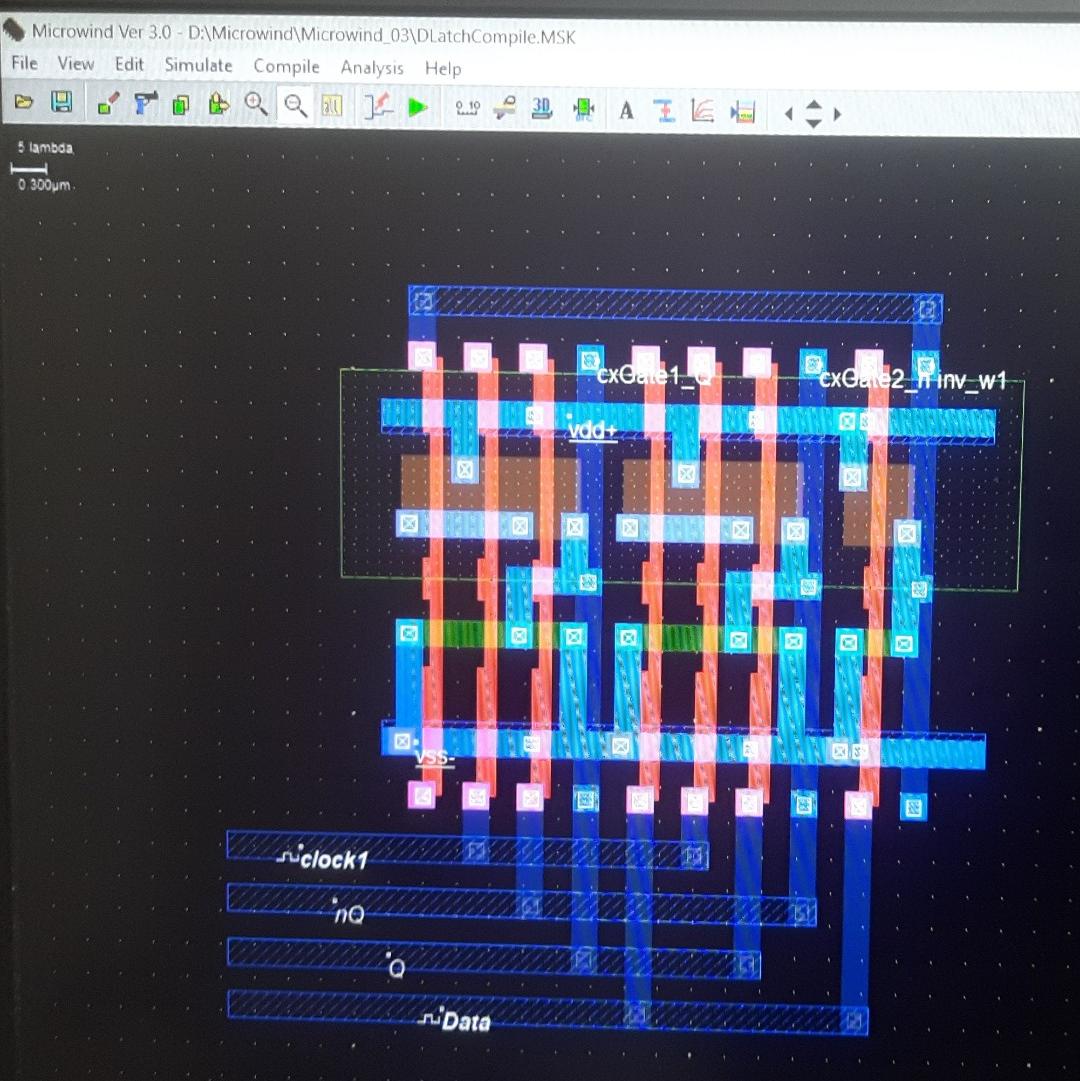Open the 3D process view
This screenshot has height=1081, width=1080.
tap(541, 107)
